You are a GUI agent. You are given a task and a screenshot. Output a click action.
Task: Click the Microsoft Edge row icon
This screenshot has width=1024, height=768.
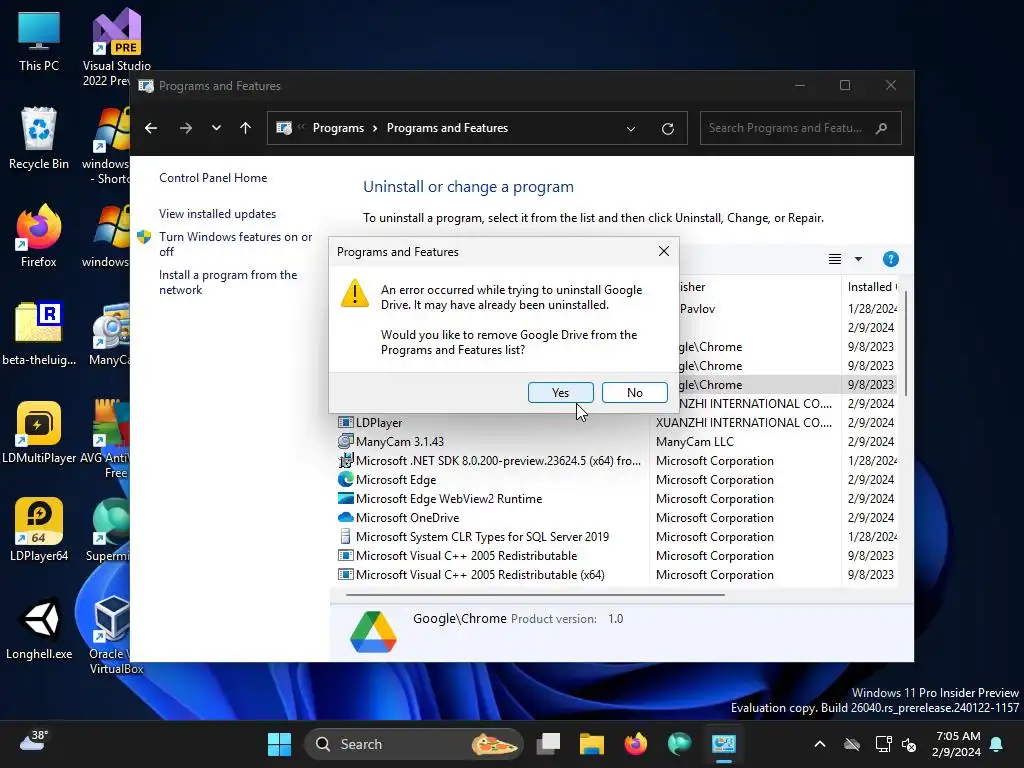345,479
